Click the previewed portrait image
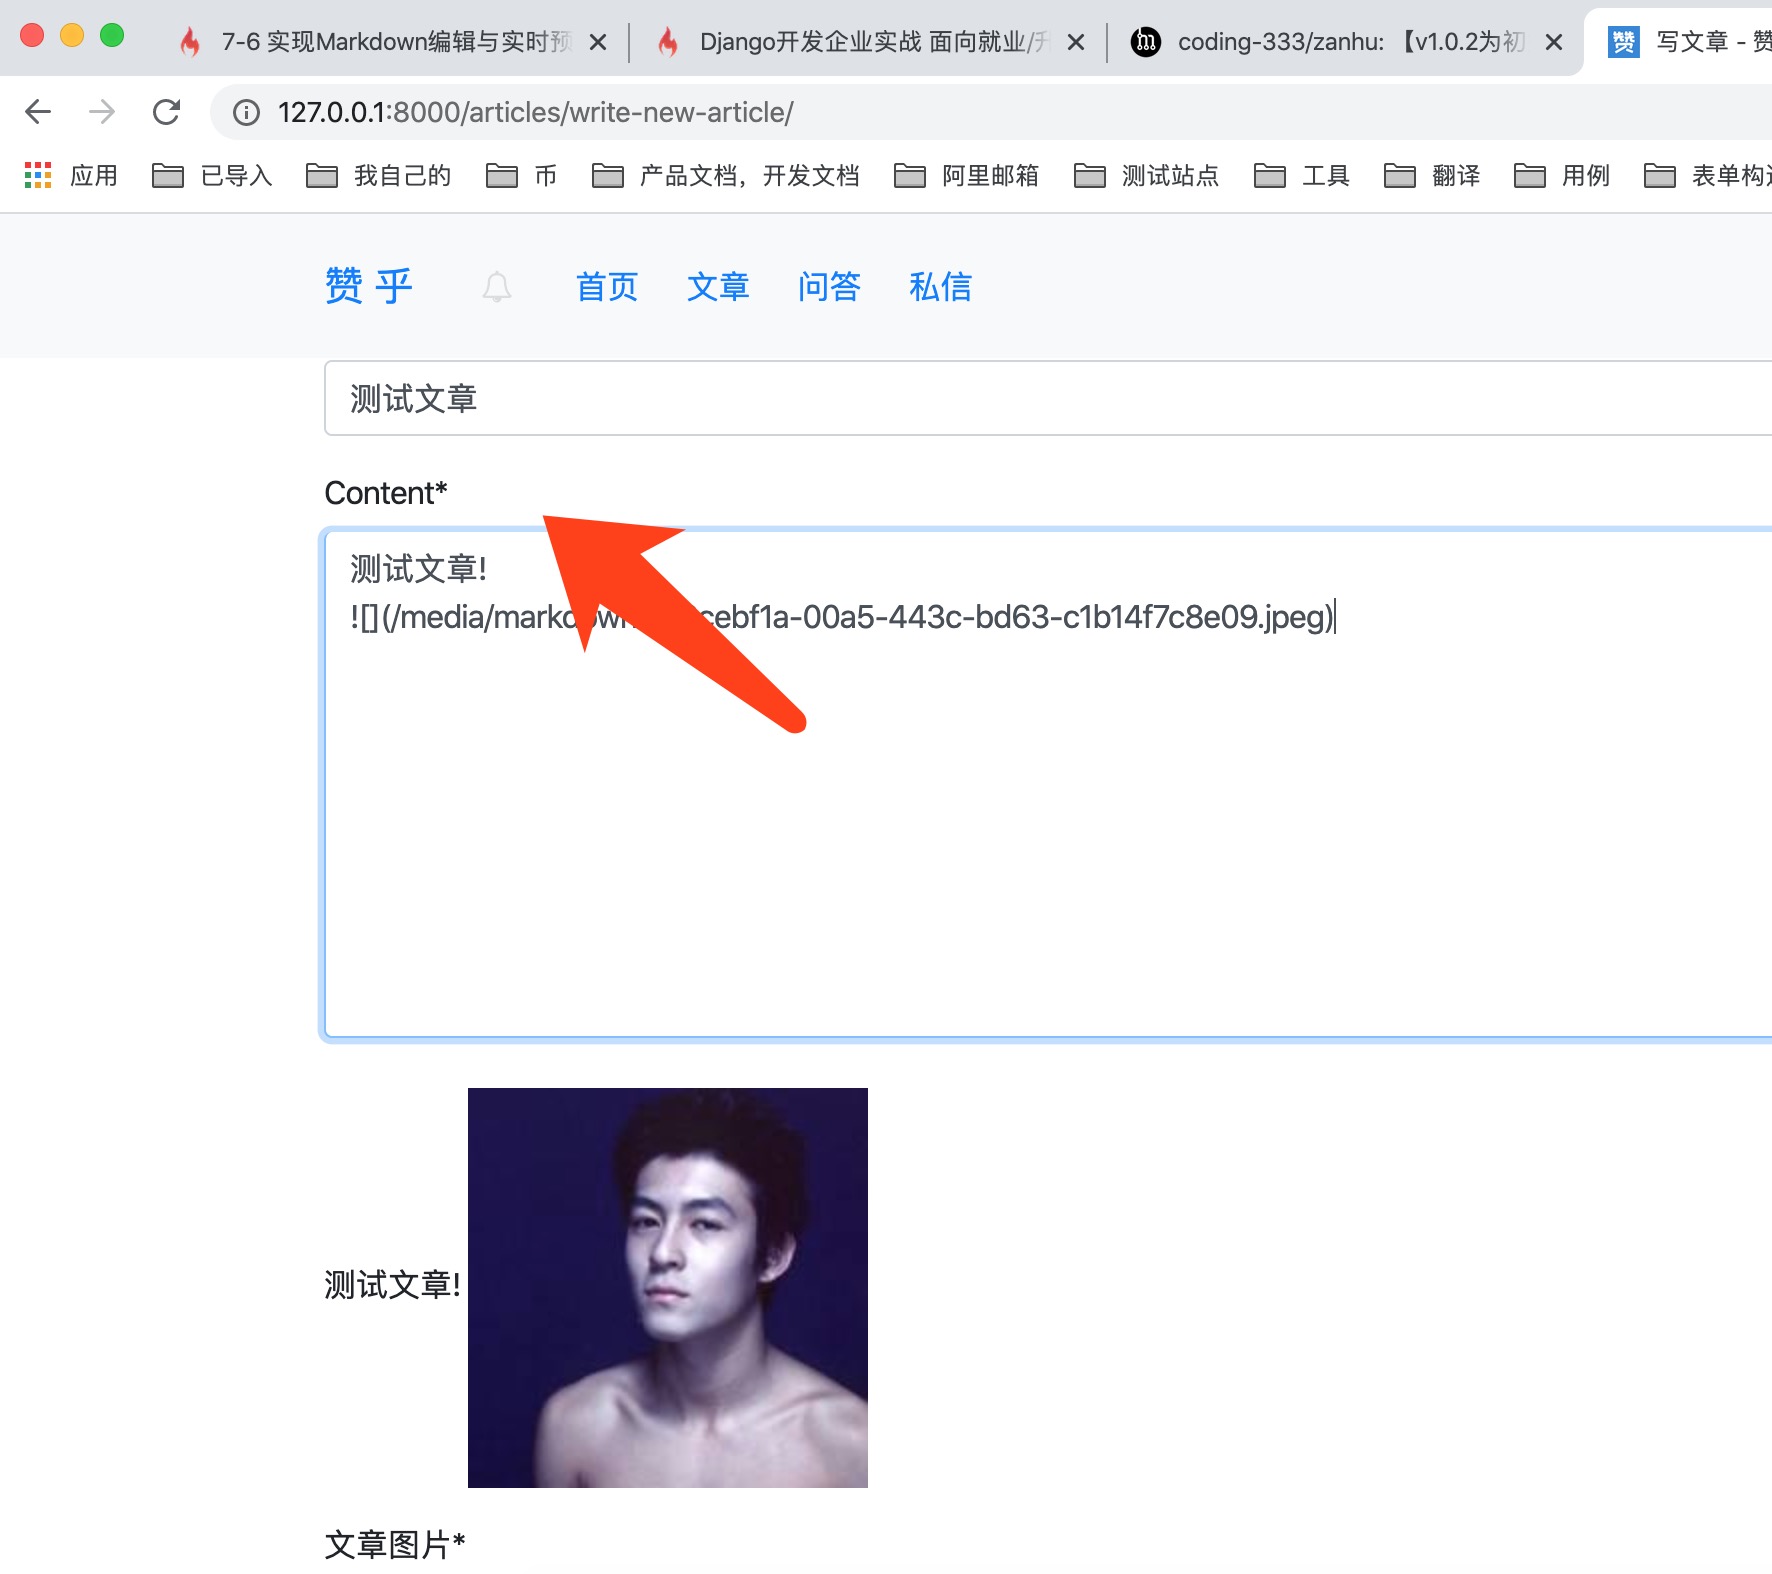The image size is (1772, 1574). tap(668, 1288)
